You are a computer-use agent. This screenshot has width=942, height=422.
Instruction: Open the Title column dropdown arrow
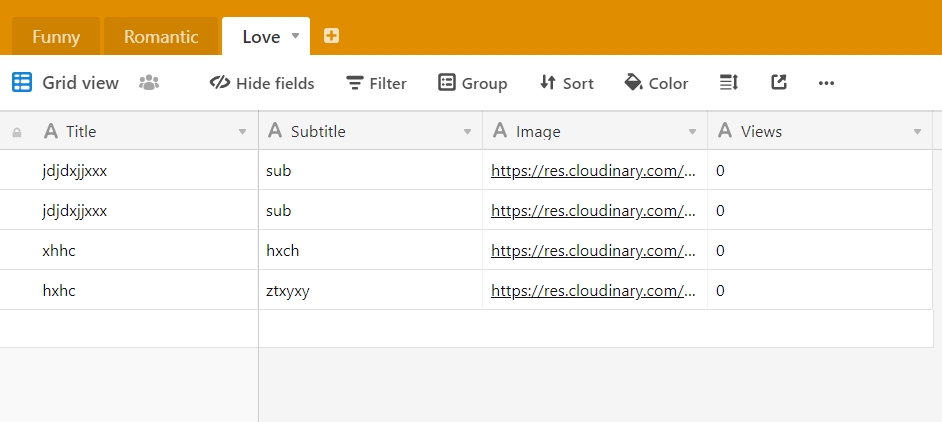(242, 132)
